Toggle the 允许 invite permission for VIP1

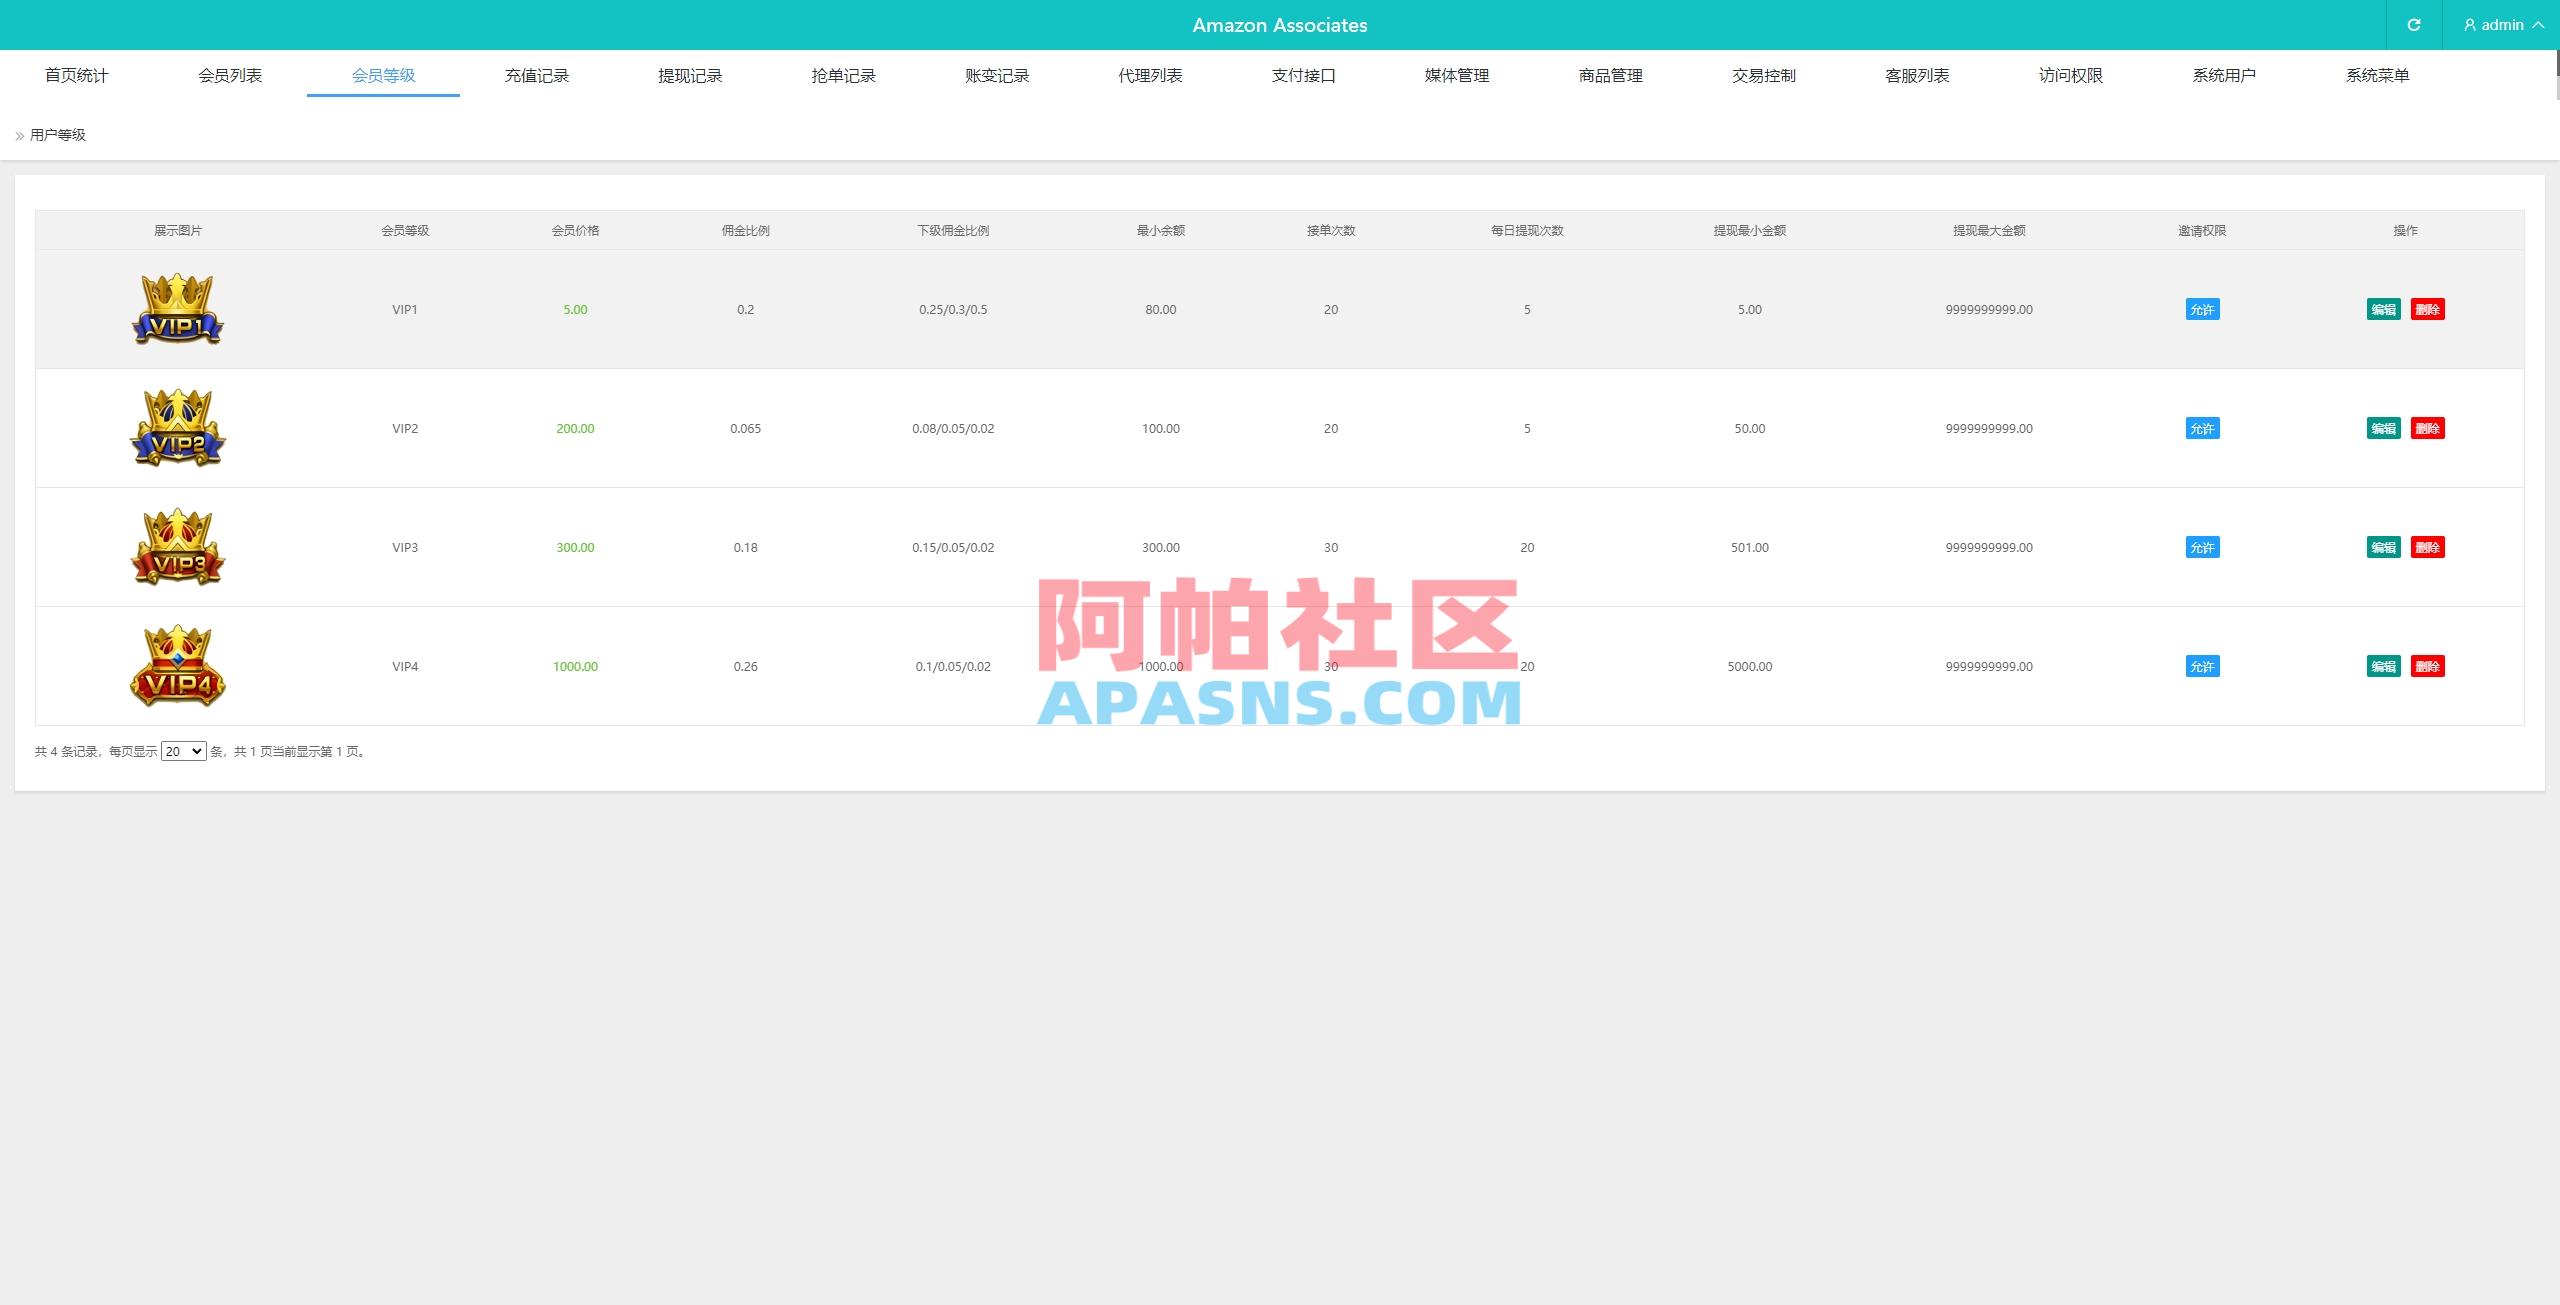click(x=2202, y=309)
